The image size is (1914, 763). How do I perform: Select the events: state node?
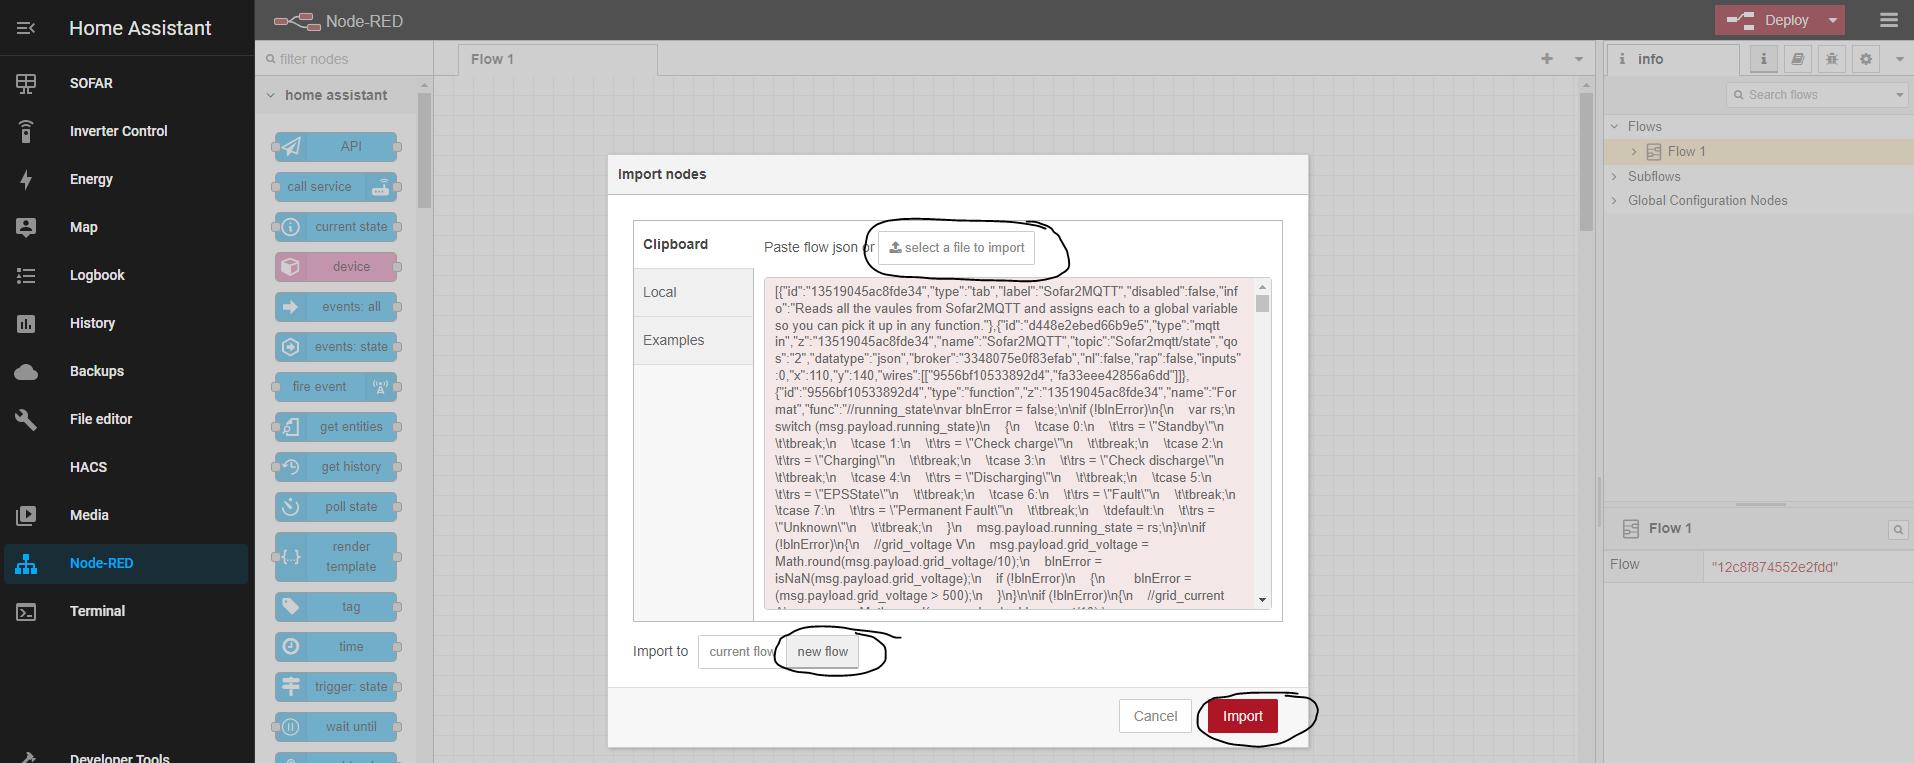(336, 347)
